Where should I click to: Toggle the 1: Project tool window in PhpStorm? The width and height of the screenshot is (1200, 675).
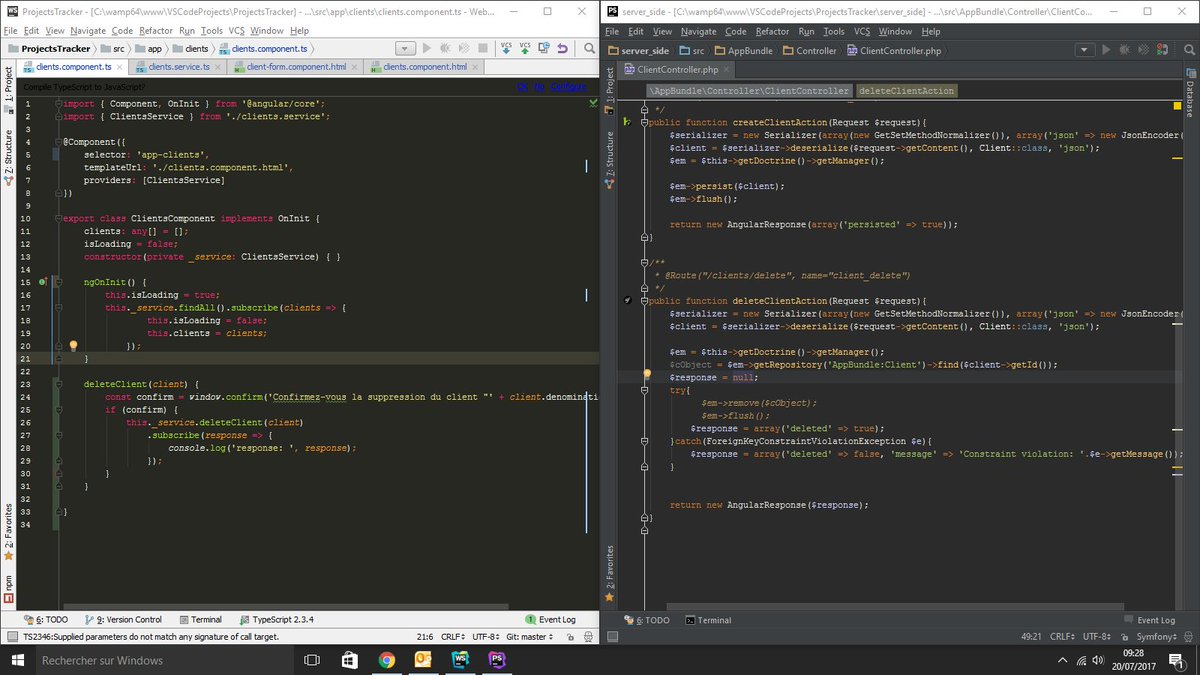pyautogui.click(x=610, y=89)
